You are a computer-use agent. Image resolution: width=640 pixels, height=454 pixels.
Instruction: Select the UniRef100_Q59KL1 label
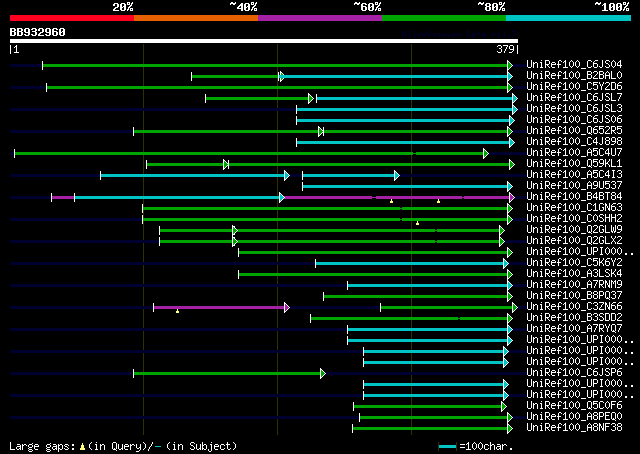[574, 164]
